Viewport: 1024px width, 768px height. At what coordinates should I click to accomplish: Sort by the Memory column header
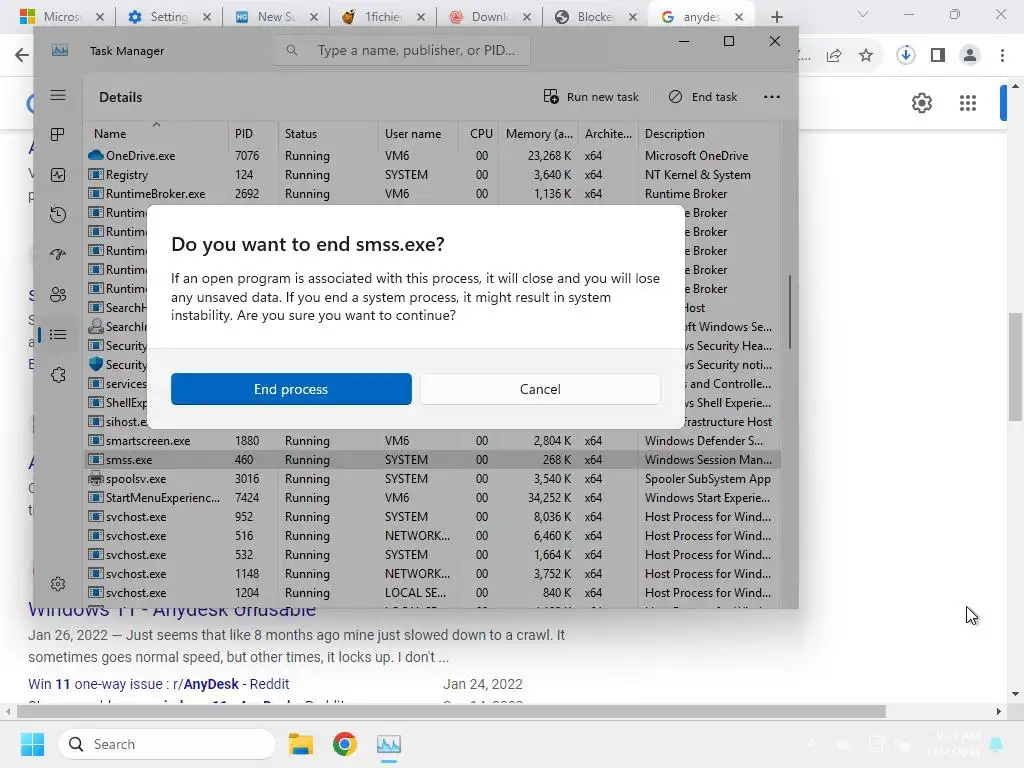click(539, 134)
